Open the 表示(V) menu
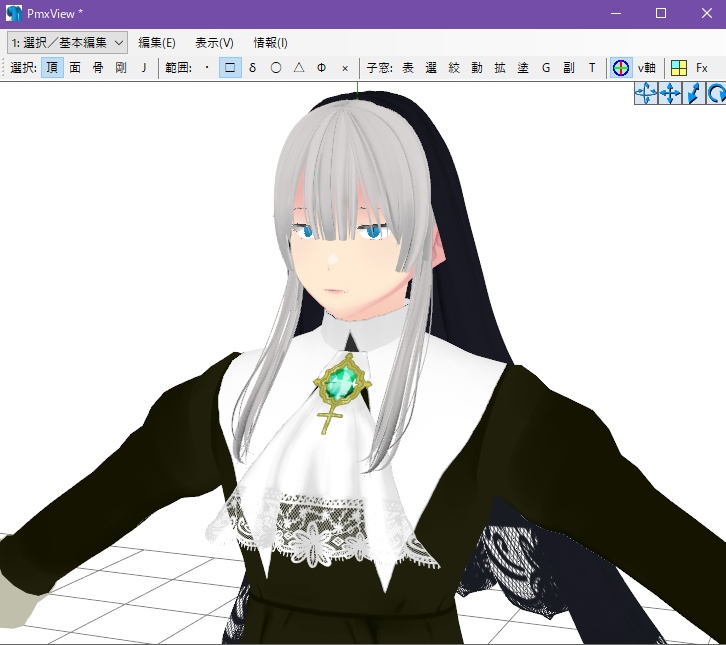The width and height of the screenshot is (726, 645). (x=214, y=43)
